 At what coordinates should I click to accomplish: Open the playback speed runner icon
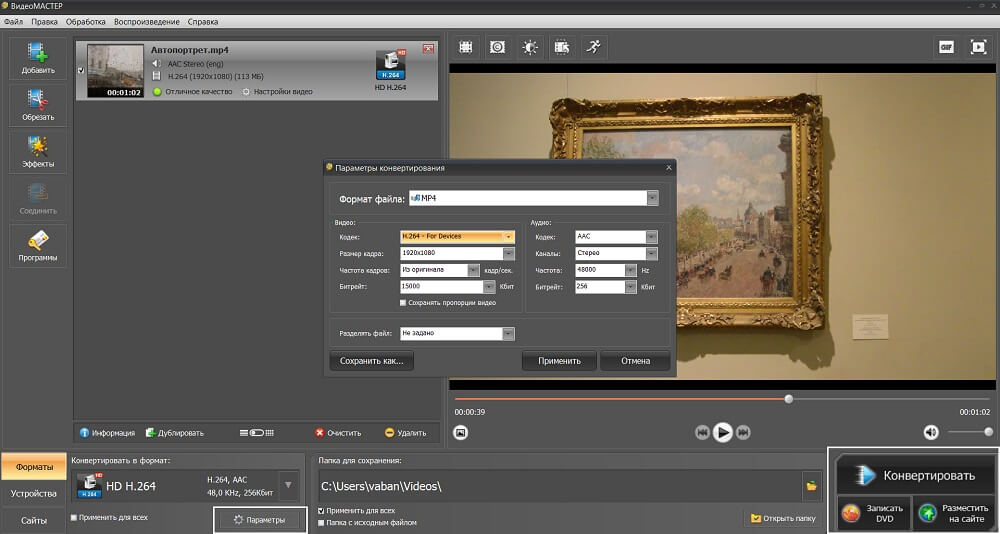[594, 47]
